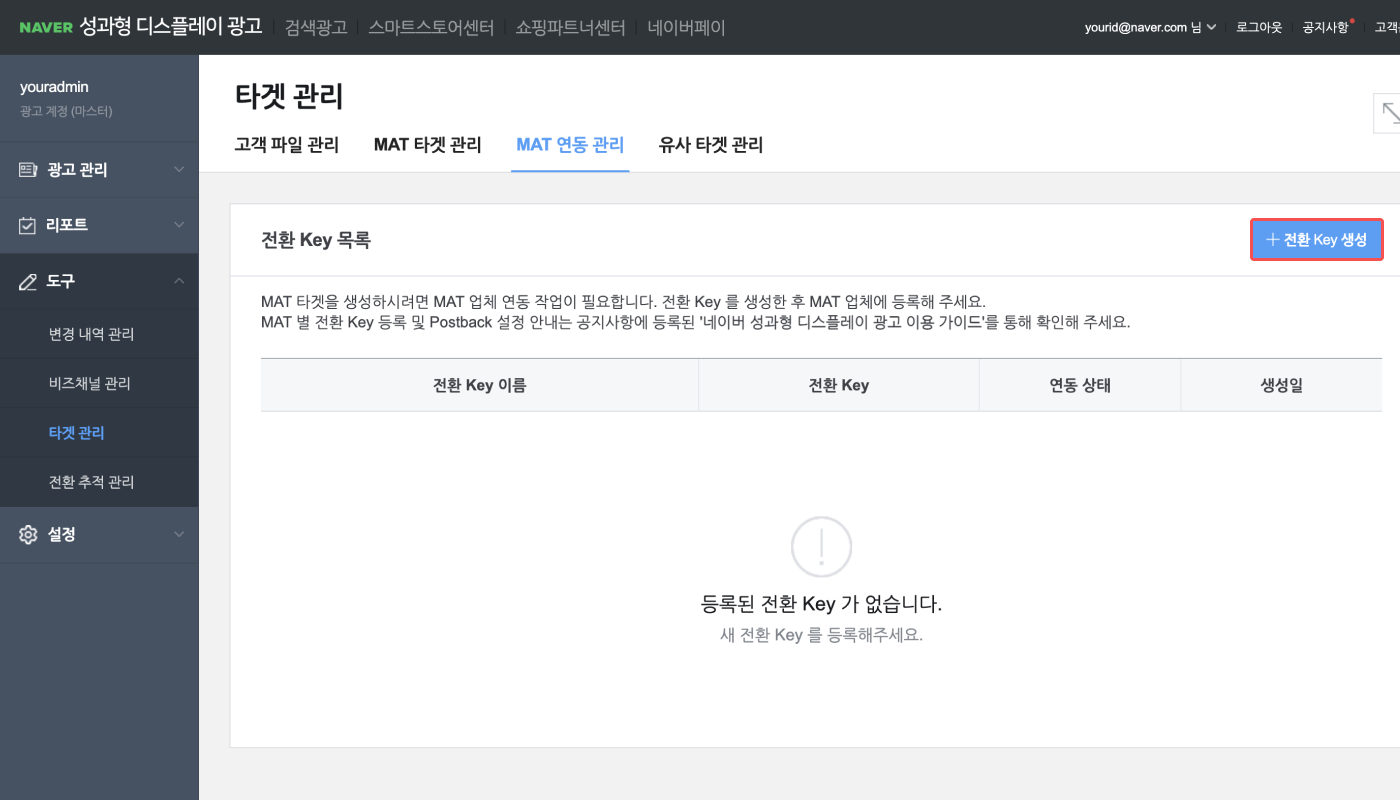Click the 타겟 관리 page title
Image resolution: width=1400 pixels, height=800 pixels.
tap(289, 96)
